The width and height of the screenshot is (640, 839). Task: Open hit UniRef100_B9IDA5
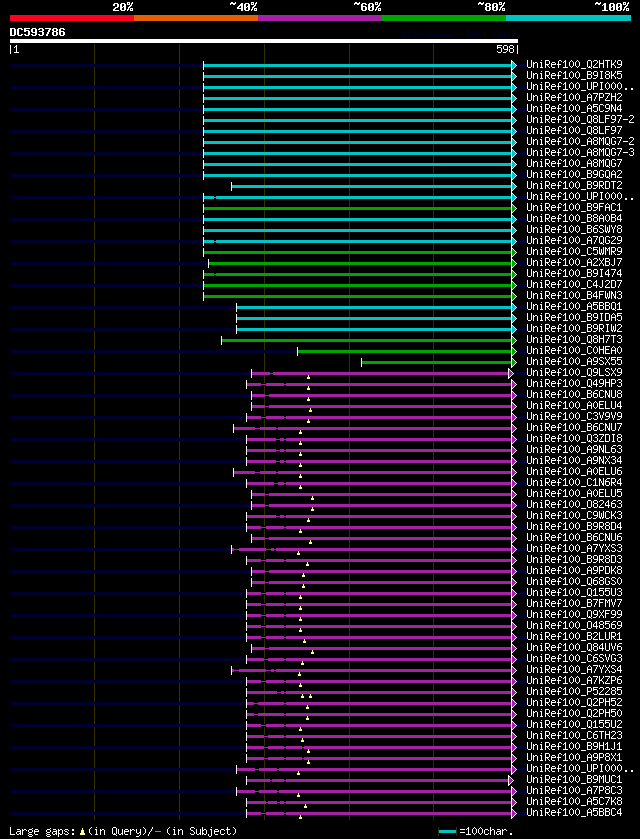(x=574, y=317)
